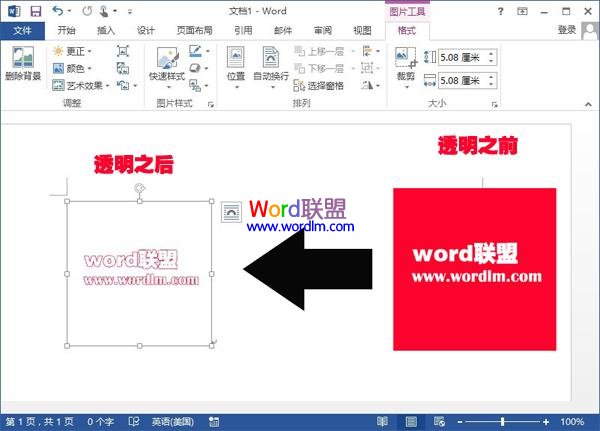The width and height of the screenshot is (600, 431).
Task: Click the language indicator 英语(美国)
Action: pyautogui.click(x=173, y=422)
